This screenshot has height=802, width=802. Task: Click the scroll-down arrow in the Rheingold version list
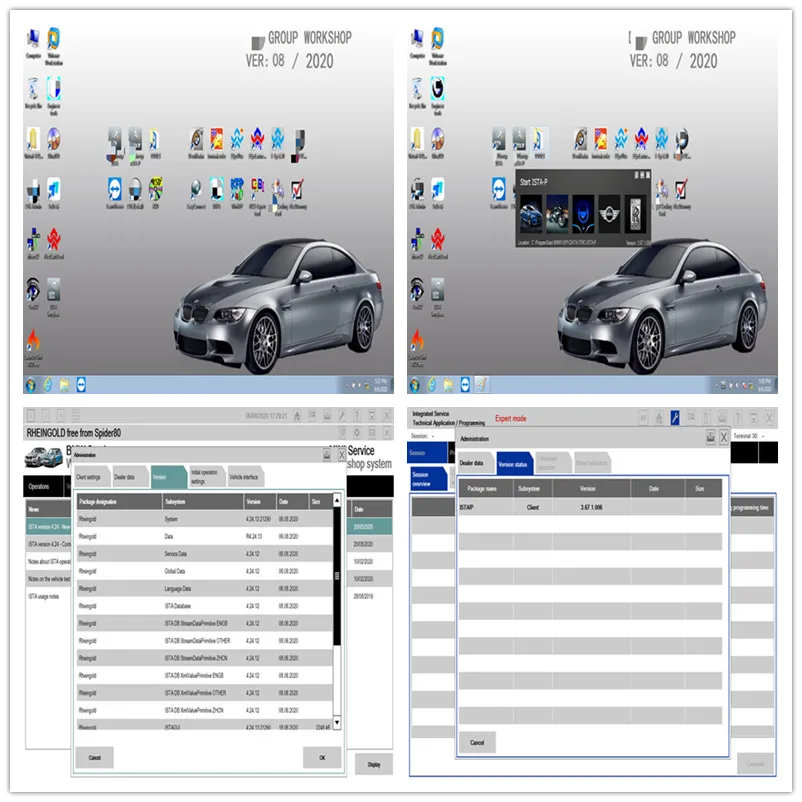(x=337, y=722)
